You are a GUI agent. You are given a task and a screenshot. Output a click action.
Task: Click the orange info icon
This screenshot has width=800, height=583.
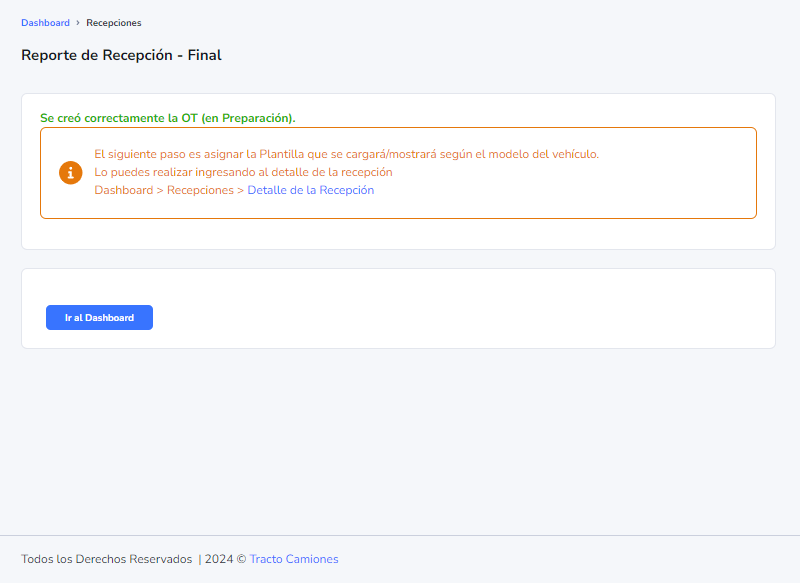70,172
